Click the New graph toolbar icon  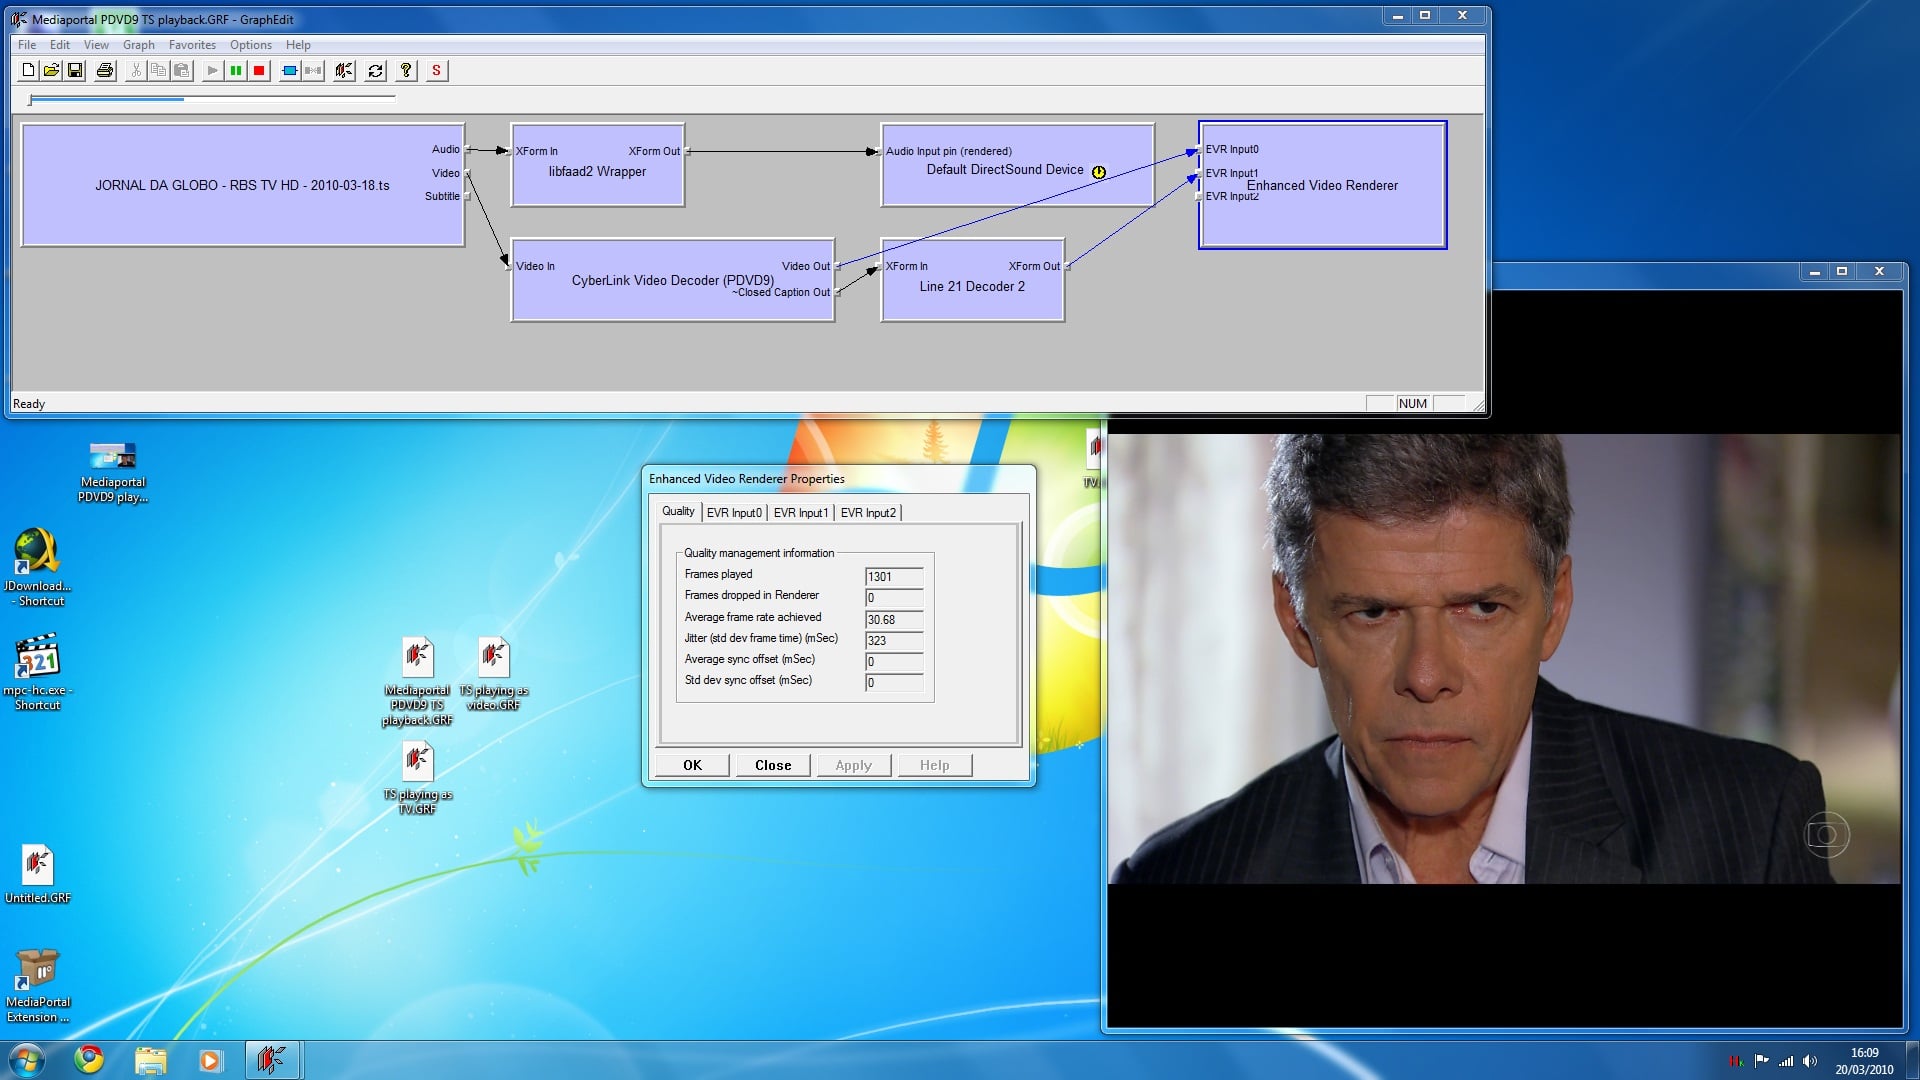(x=28, y=71)
